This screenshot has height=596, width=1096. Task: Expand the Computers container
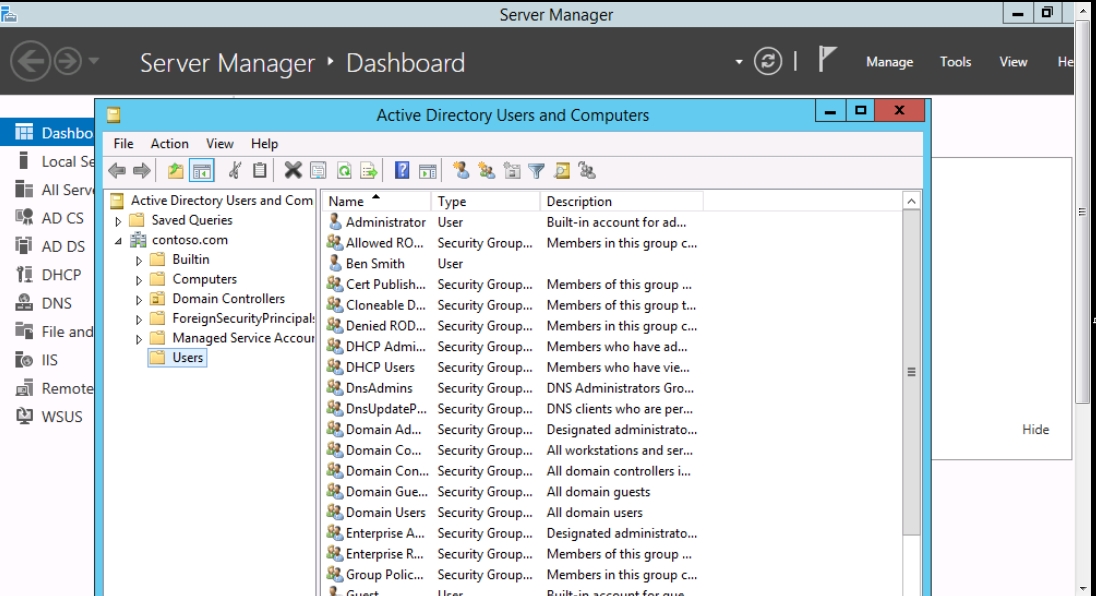138,279
